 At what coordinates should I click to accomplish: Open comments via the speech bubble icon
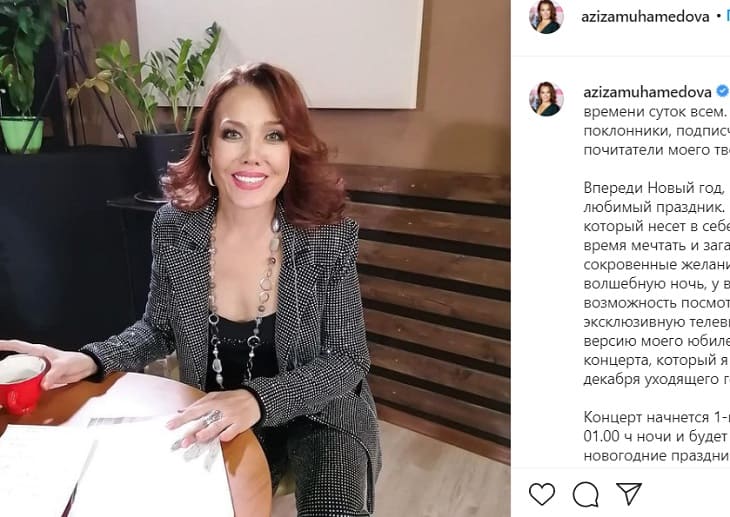pyautogui.click(x=585, y=494)
